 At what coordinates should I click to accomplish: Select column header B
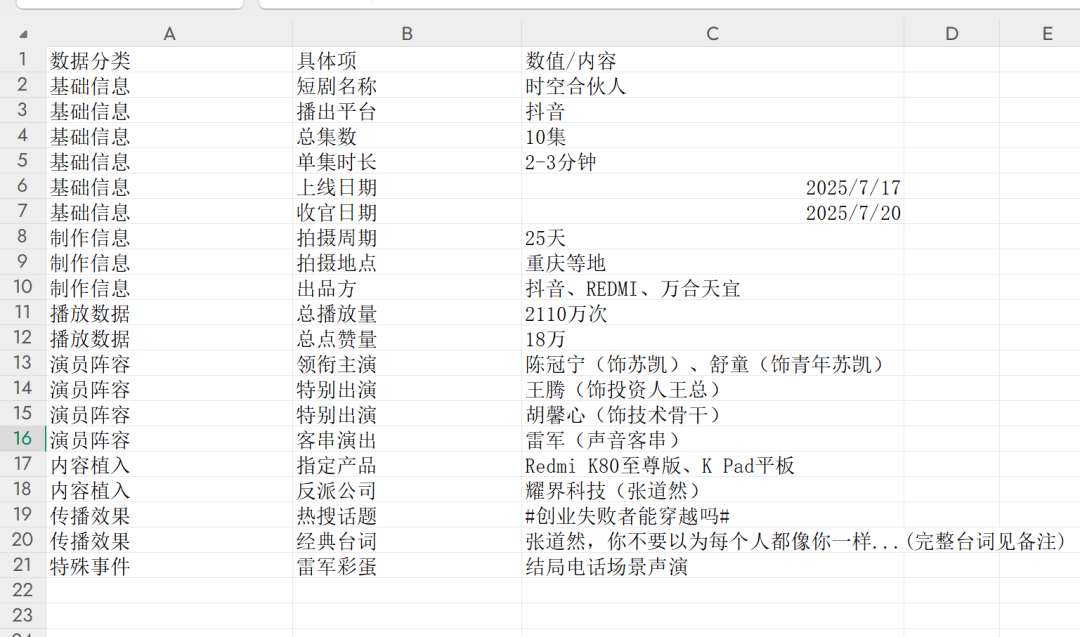click(406, 33)
